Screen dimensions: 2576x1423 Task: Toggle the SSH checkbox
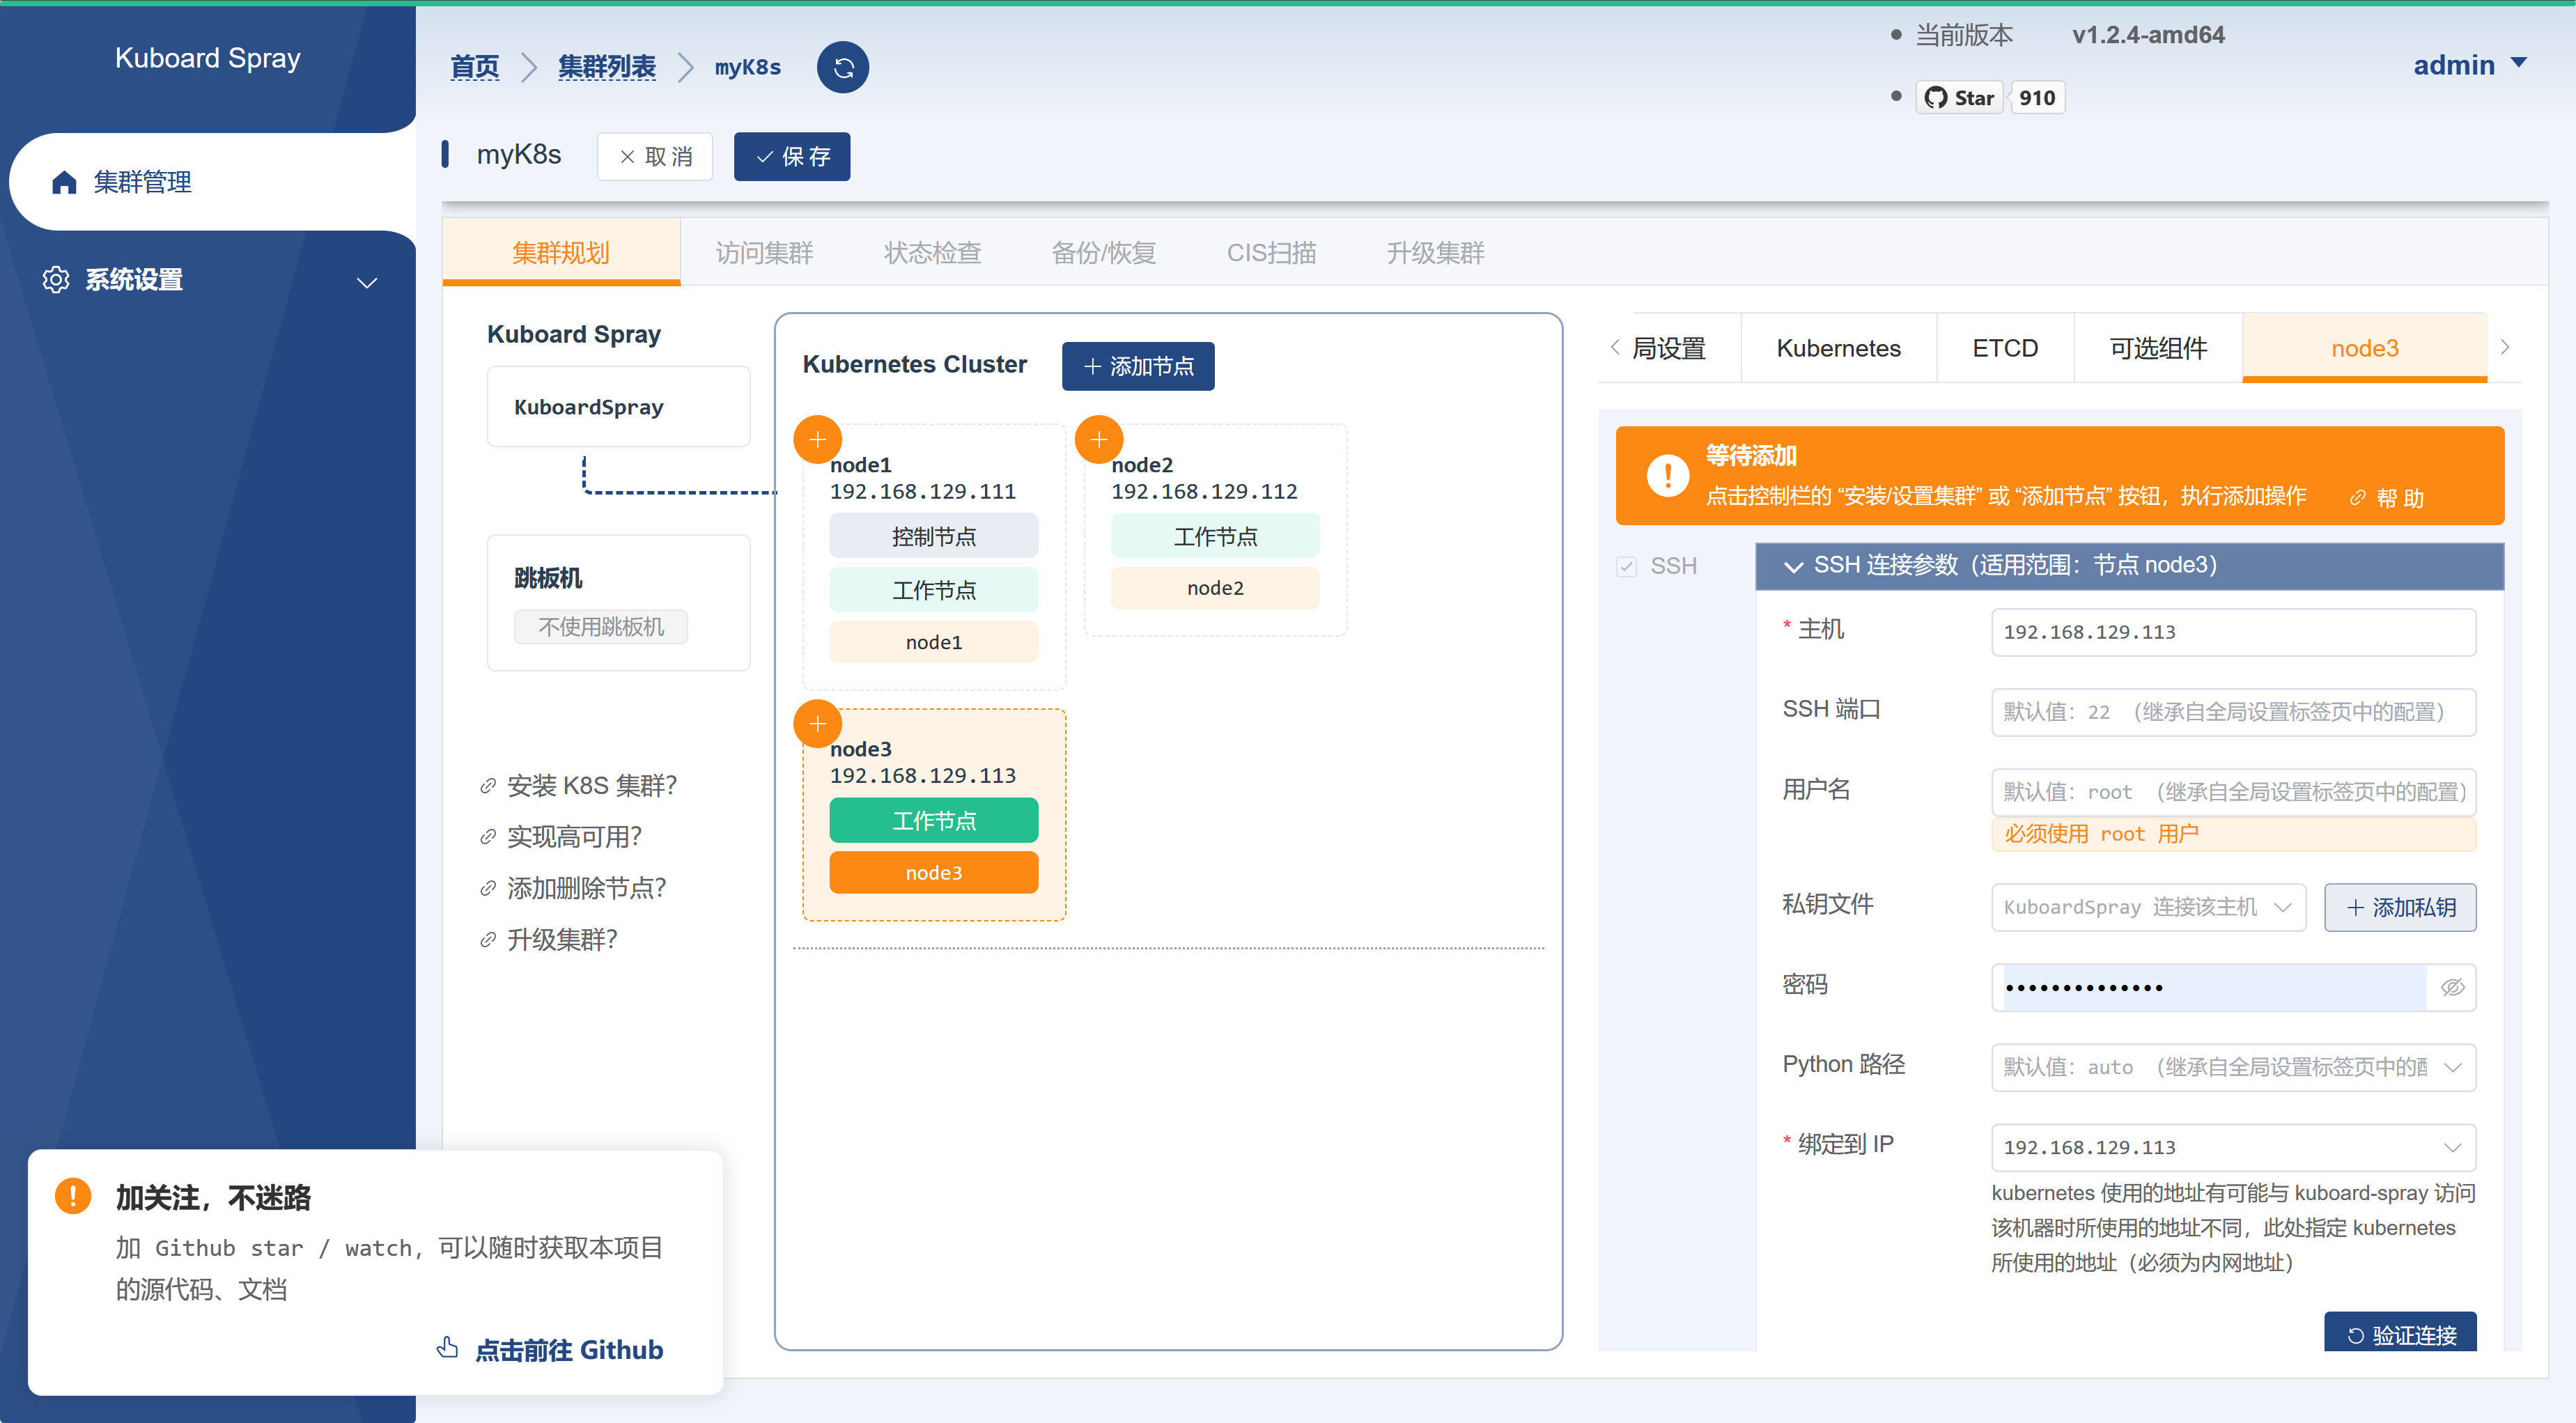pos(1626,566)
